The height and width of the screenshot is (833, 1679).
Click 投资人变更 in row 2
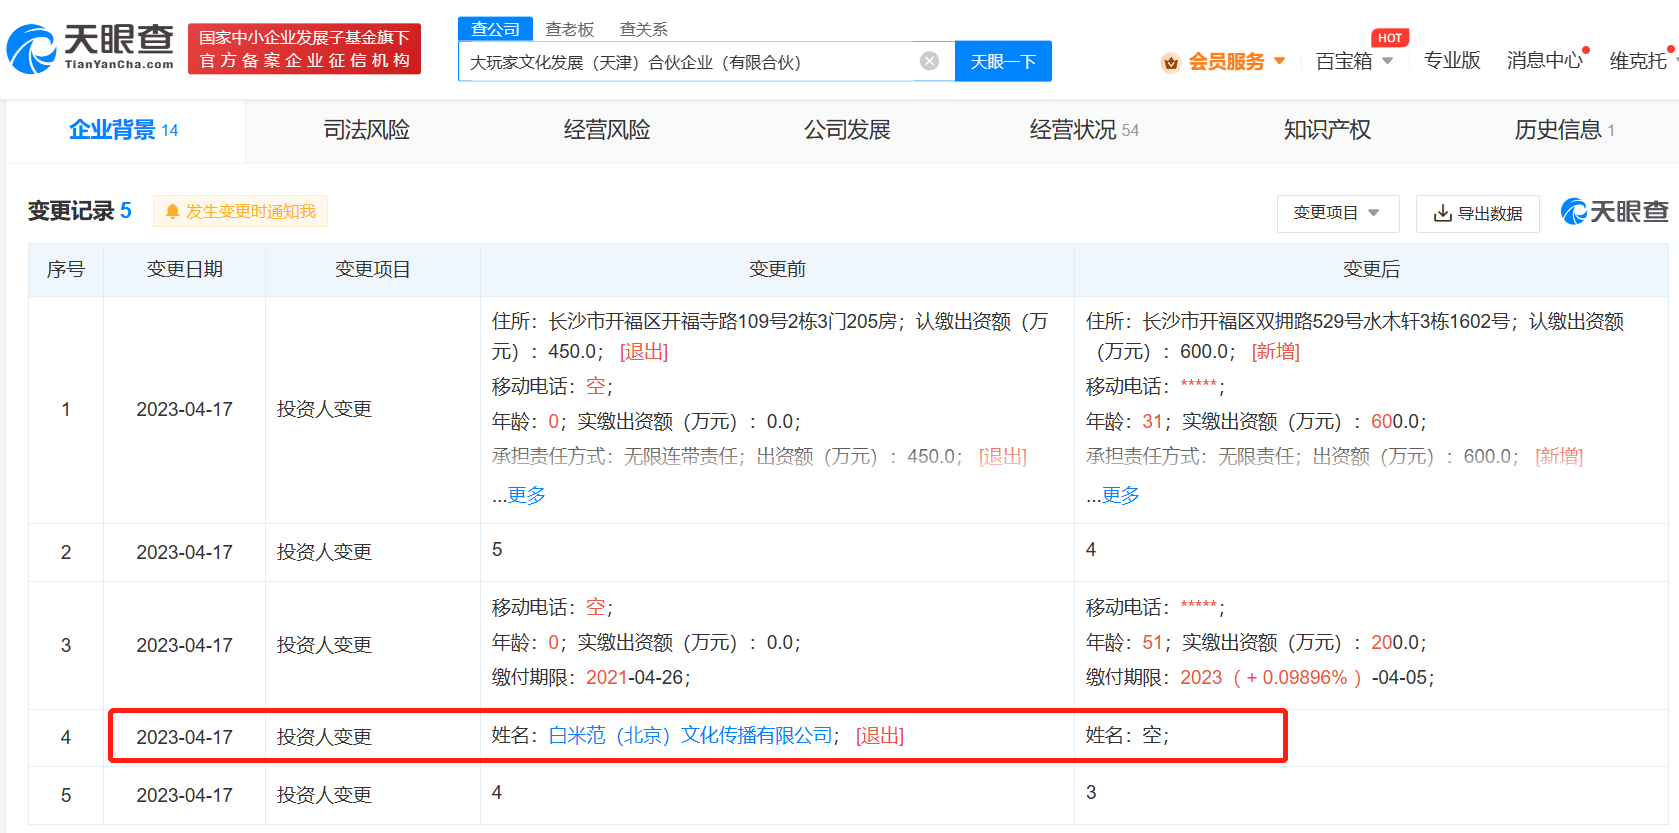point(324,552)
